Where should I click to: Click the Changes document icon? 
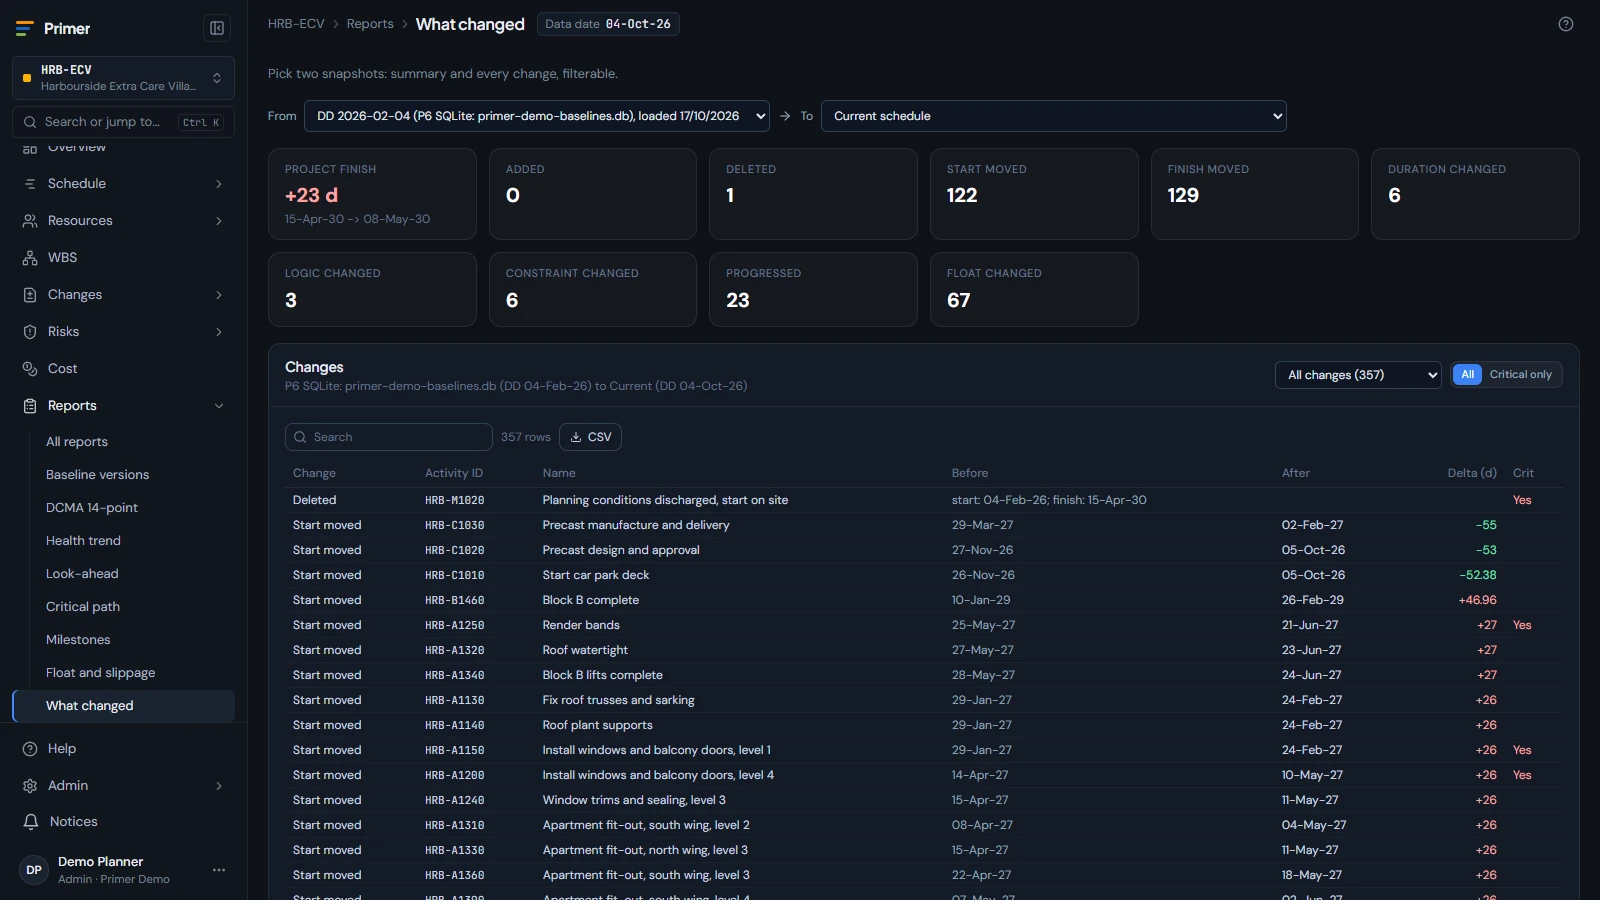pyautogui.click(x=30, y=295)
